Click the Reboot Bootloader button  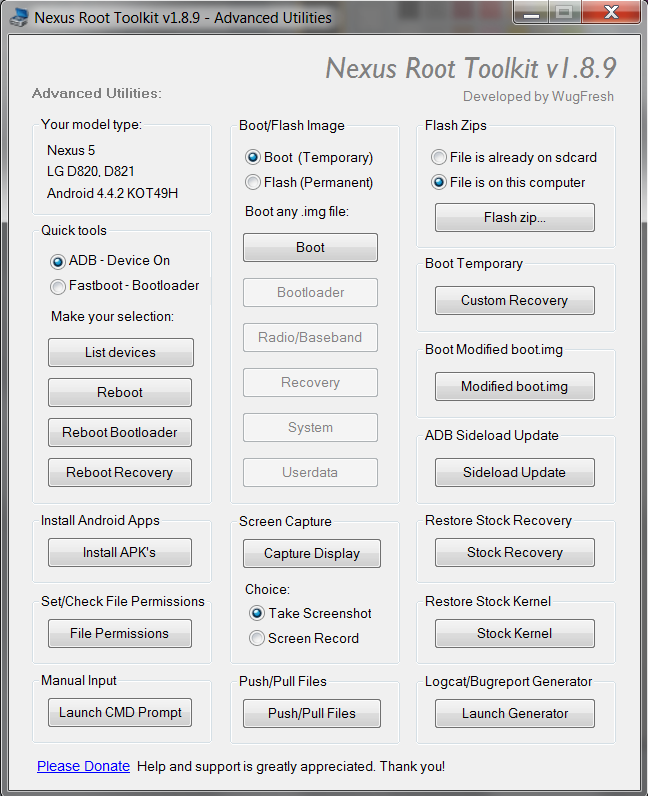[120, 433]
